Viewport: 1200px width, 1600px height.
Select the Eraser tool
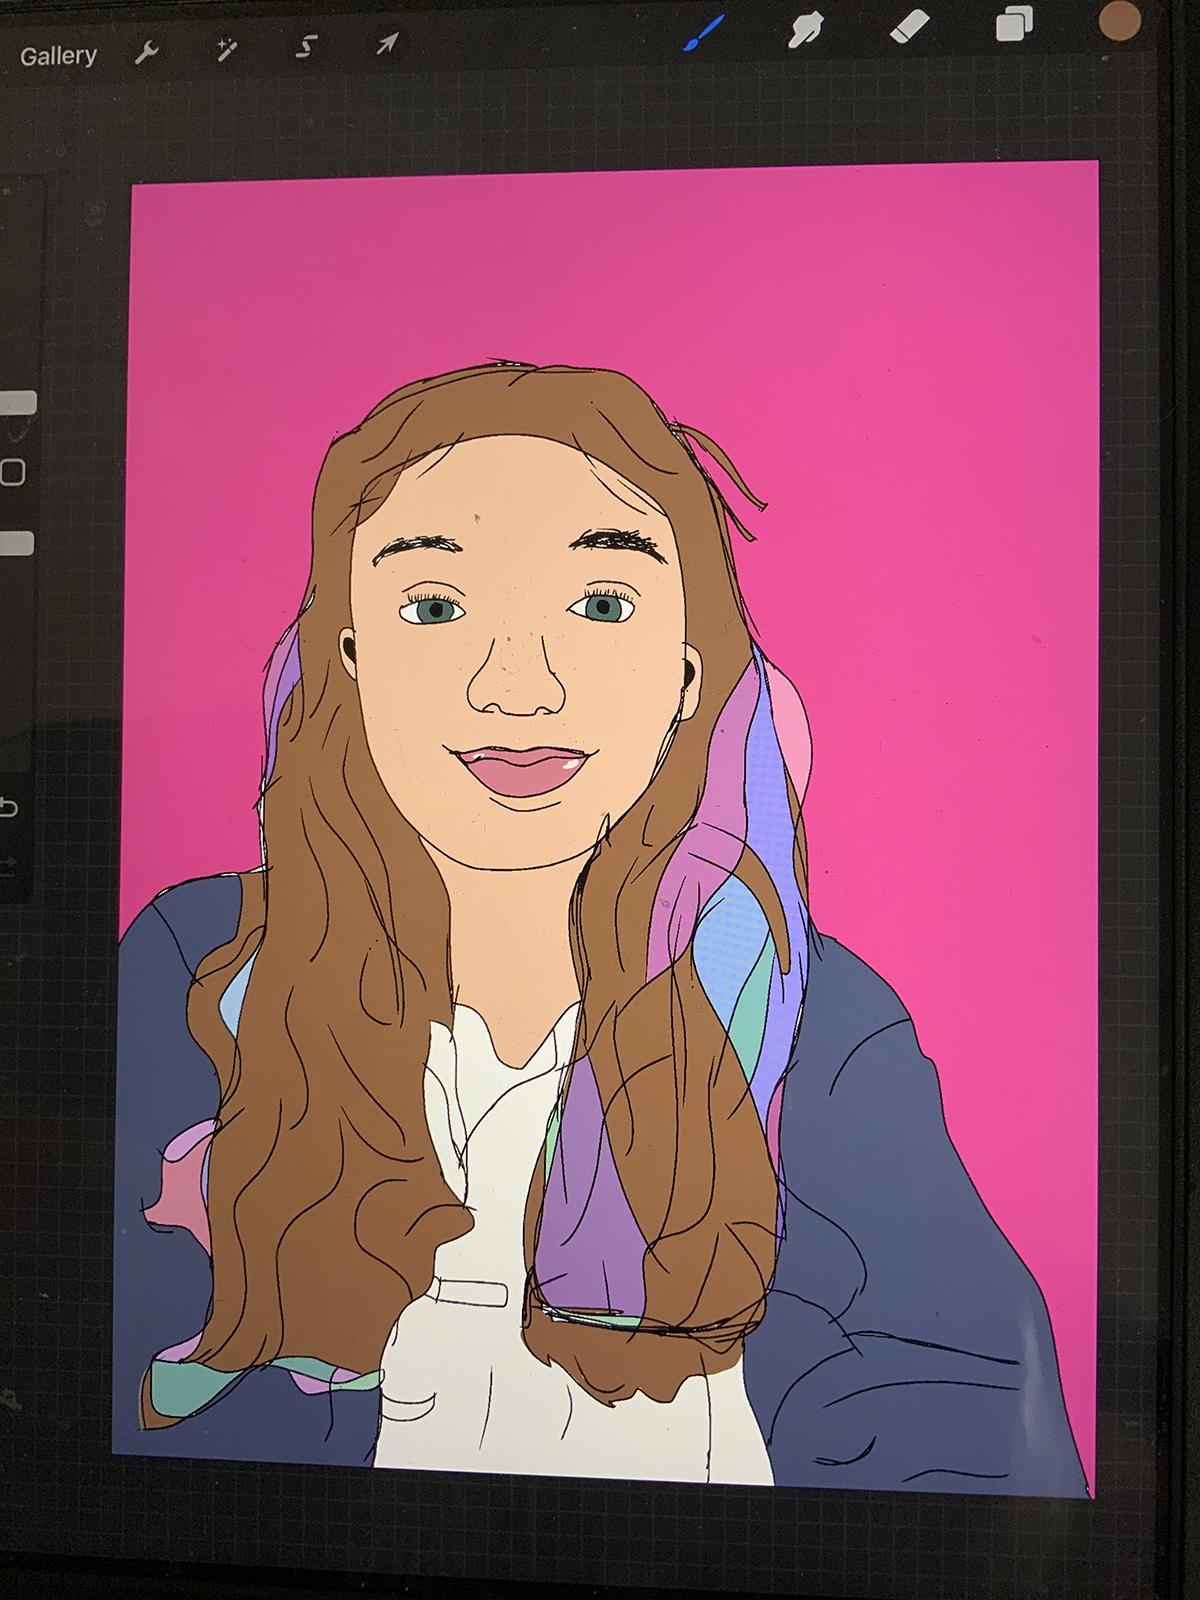pyautogui.click(x=909, y=27)
